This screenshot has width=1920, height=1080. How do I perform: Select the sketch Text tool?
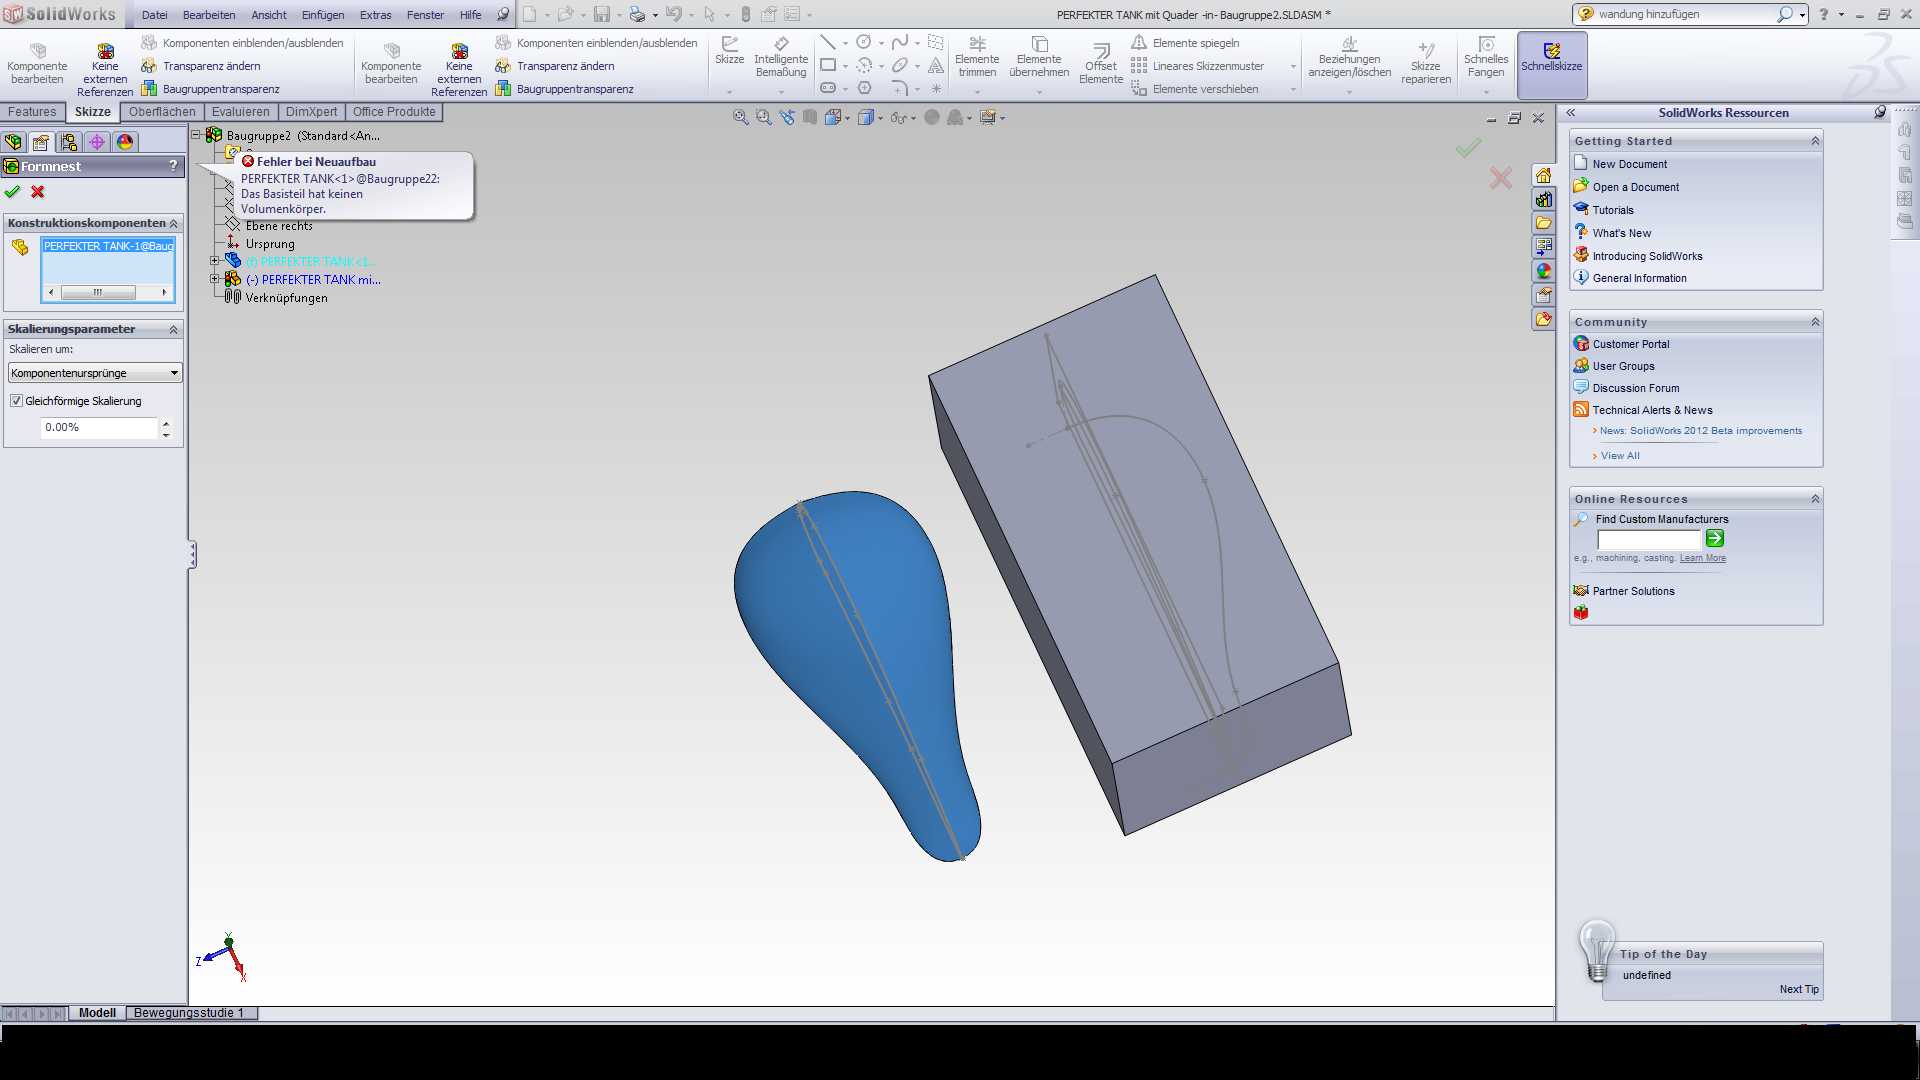936,65
